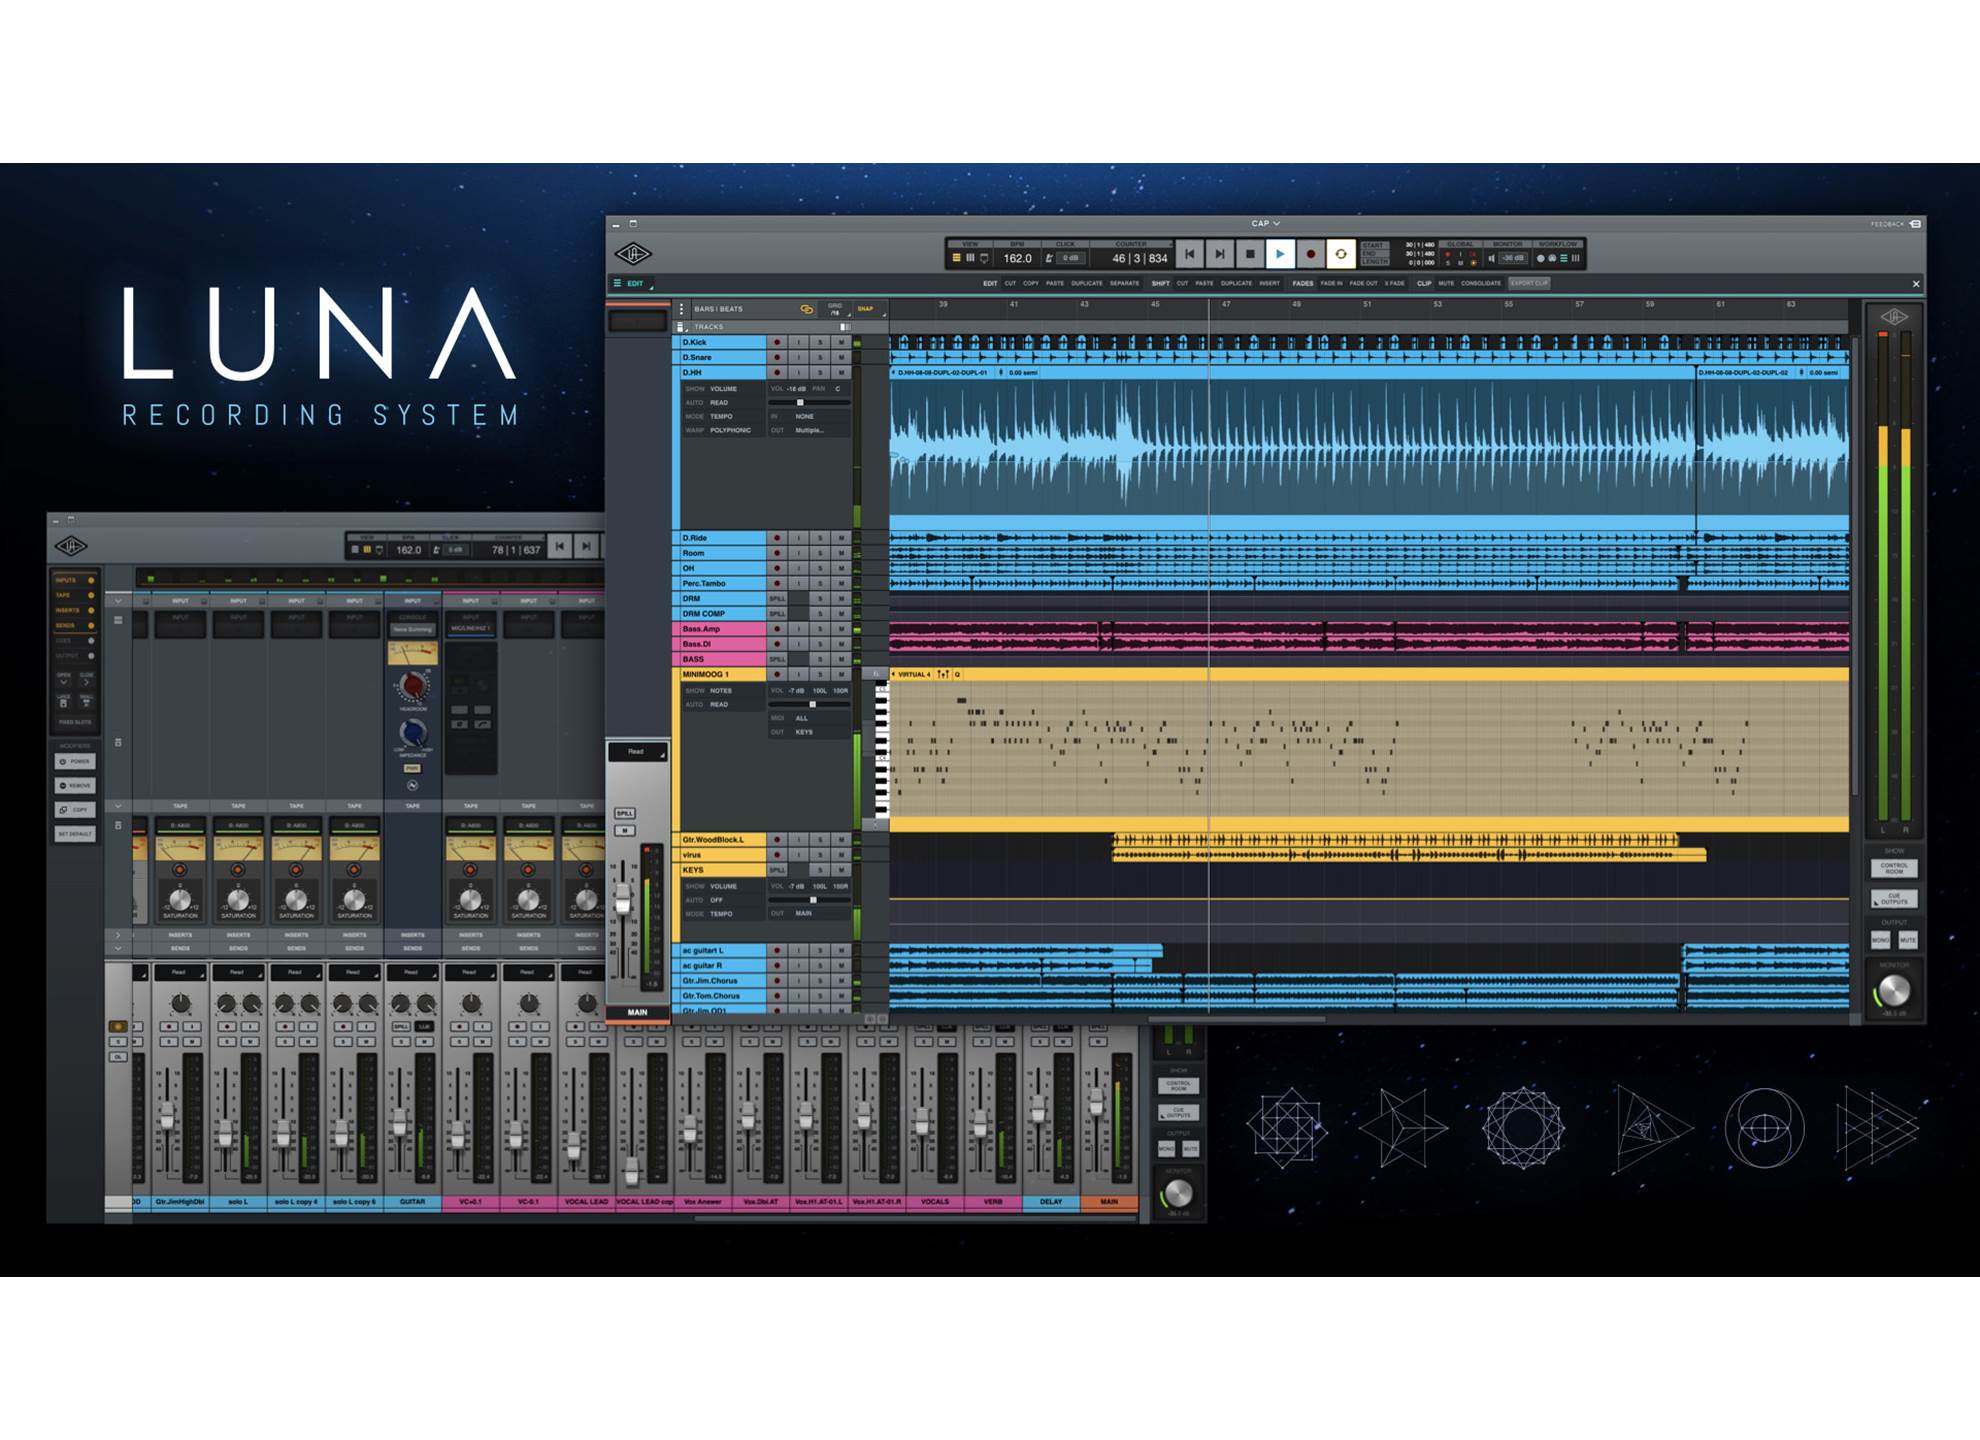
Task: Solo the D.Snare track
Action: click(x=820, y=358)
